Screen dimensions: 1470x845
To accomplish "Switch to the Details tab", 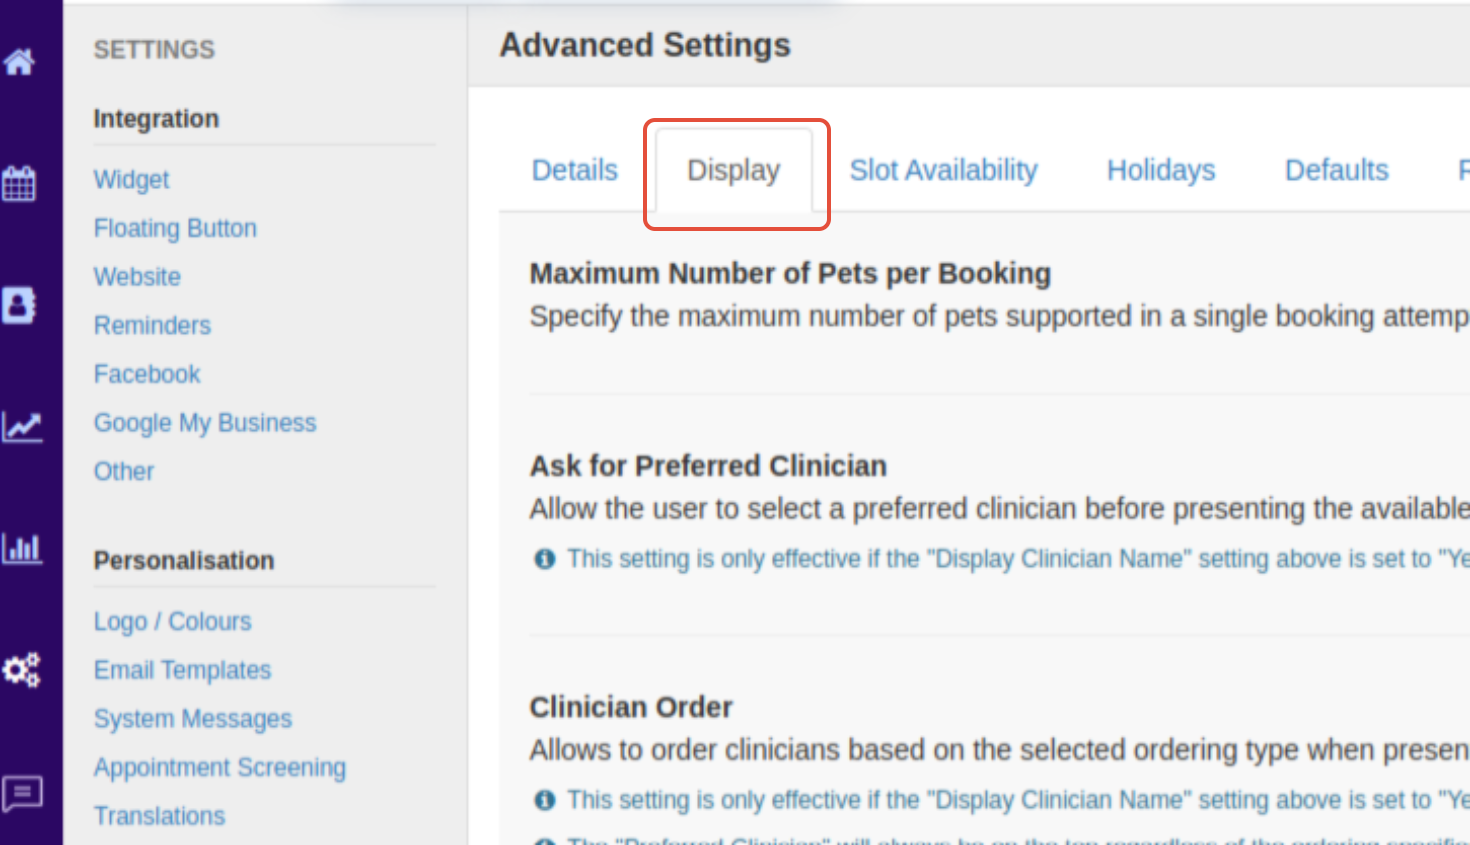I will (574, 170).
